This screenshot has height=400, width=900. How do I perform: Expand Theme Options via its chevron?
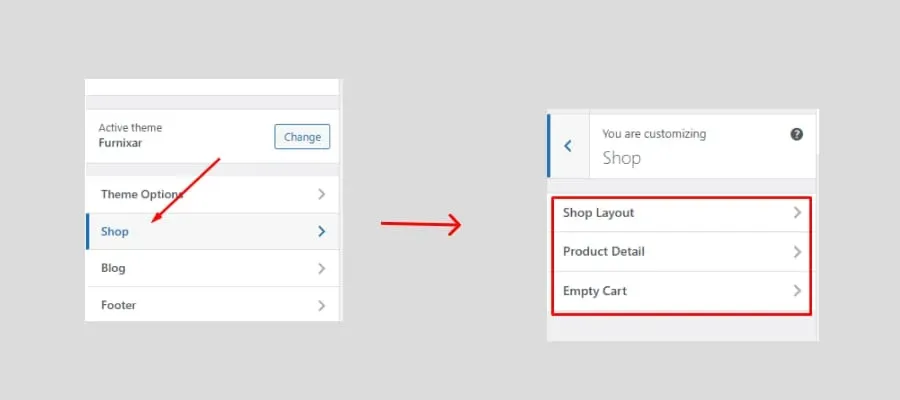(x=321, y=194)
